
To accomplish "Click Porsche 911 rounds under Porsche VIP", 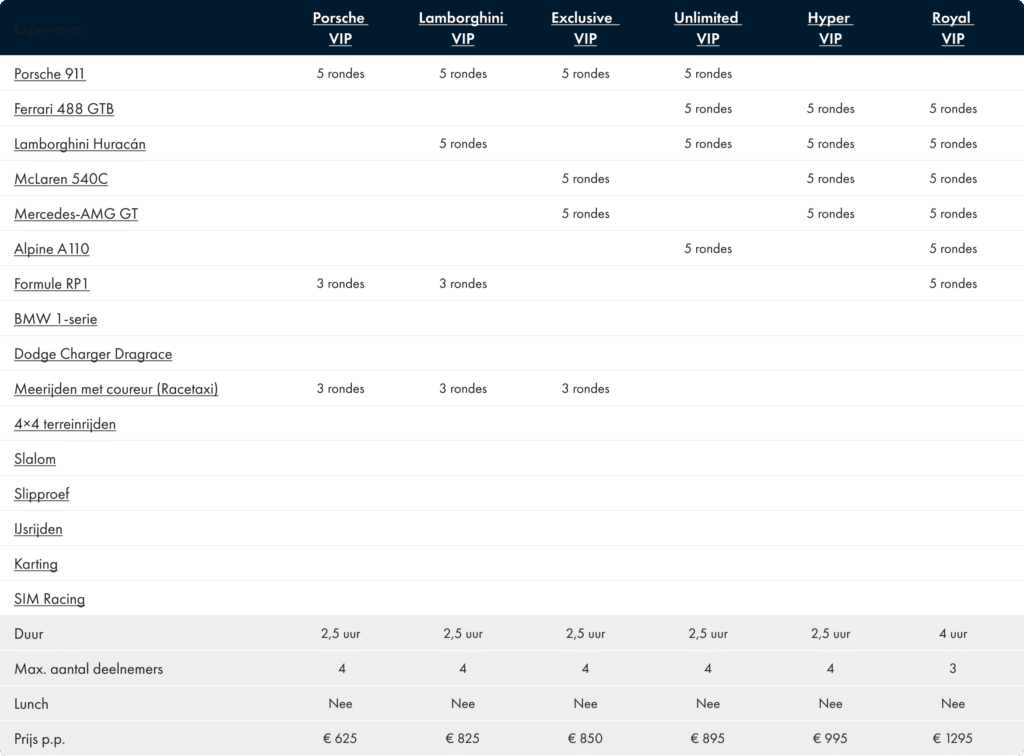I will point(340,74).
